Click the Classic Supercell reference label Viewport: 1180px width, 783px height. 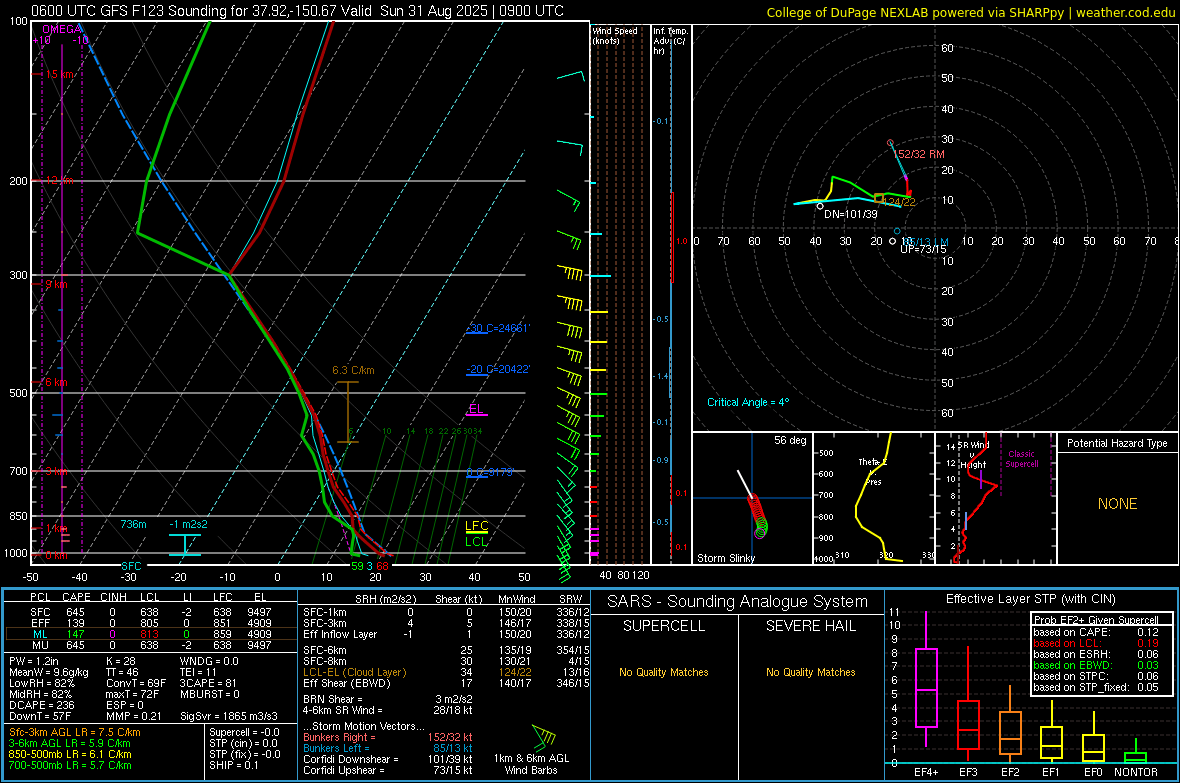coord(1021,459)
